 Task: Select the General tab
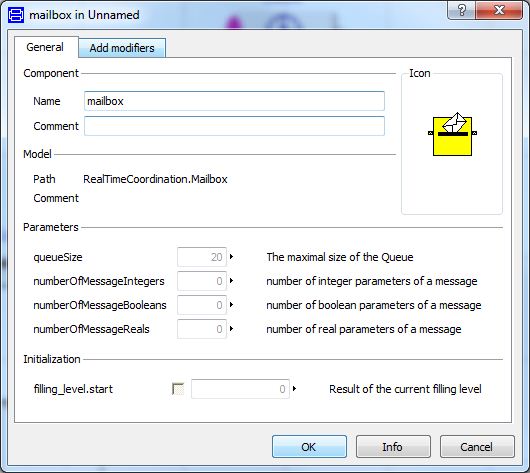click(45, 47)
